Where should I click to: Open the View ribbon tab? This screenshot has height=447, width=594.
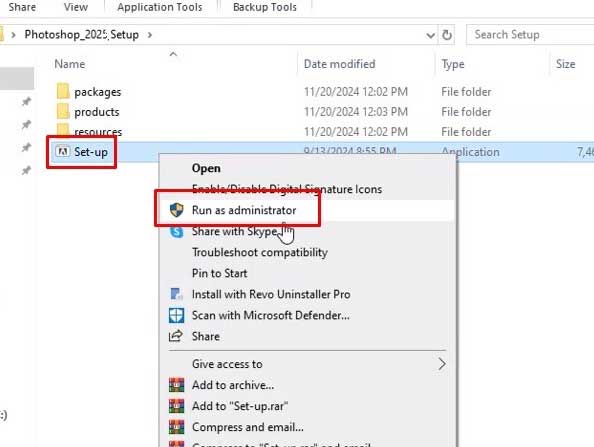[76, 7]
